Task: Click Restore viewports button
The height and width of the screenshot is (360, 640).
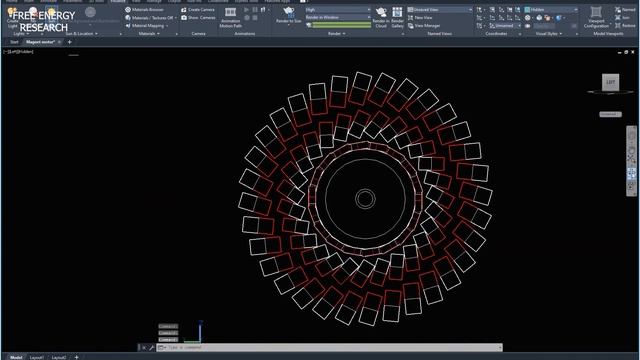Action: click(x=625, y=26)
